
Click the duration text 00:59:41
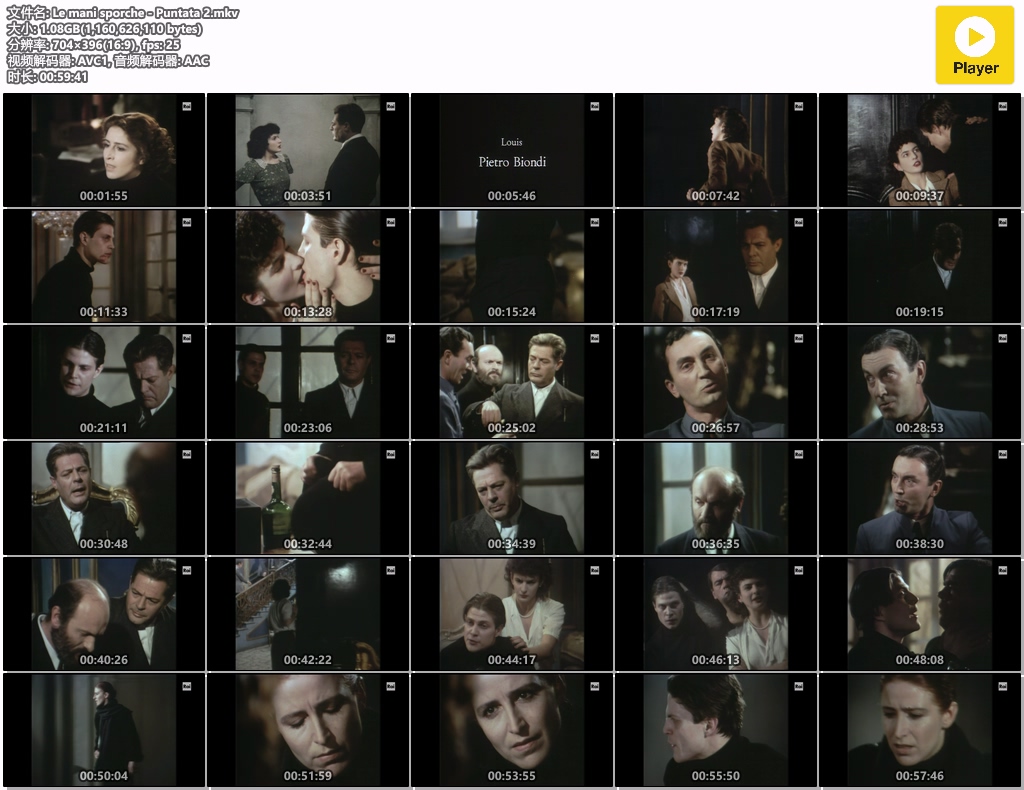tap(63, 77)
